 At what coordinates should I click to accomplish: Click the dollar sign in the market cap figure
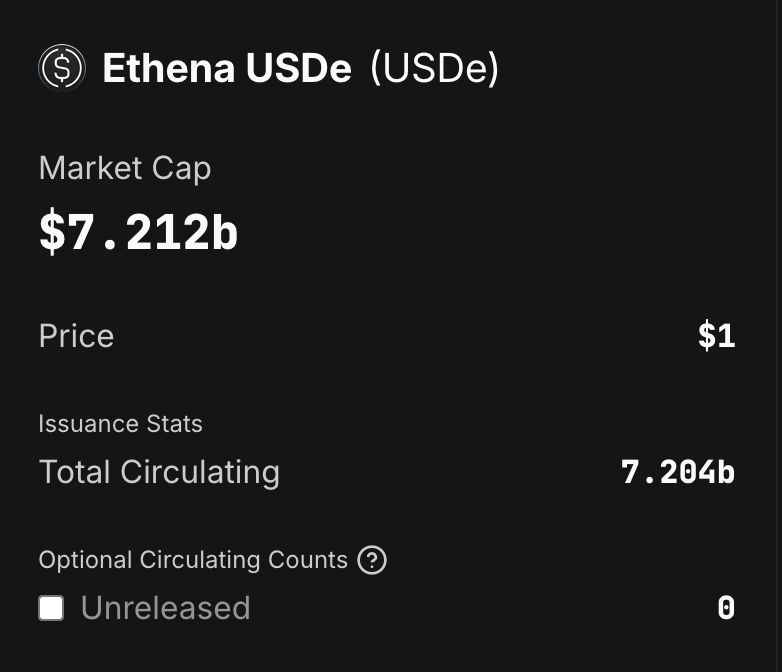click(x=52, y=232)
